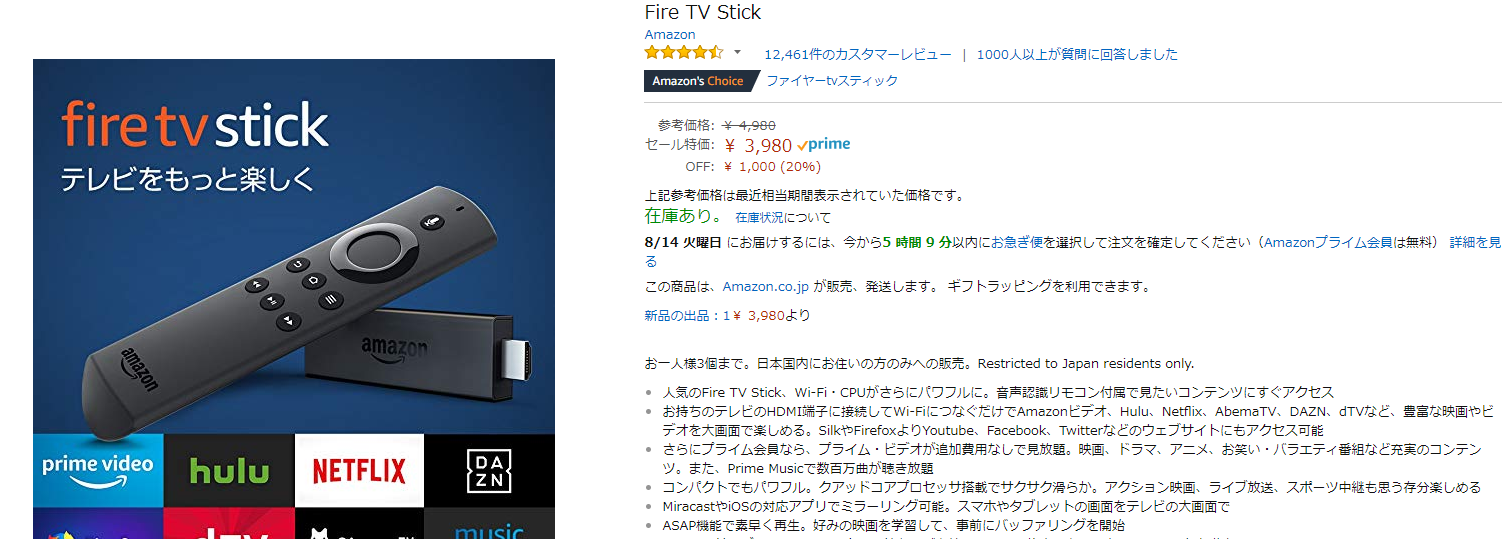Open the 1000+ answered questions link
The image size is (1509, 539).
(x=1077, y=54)
